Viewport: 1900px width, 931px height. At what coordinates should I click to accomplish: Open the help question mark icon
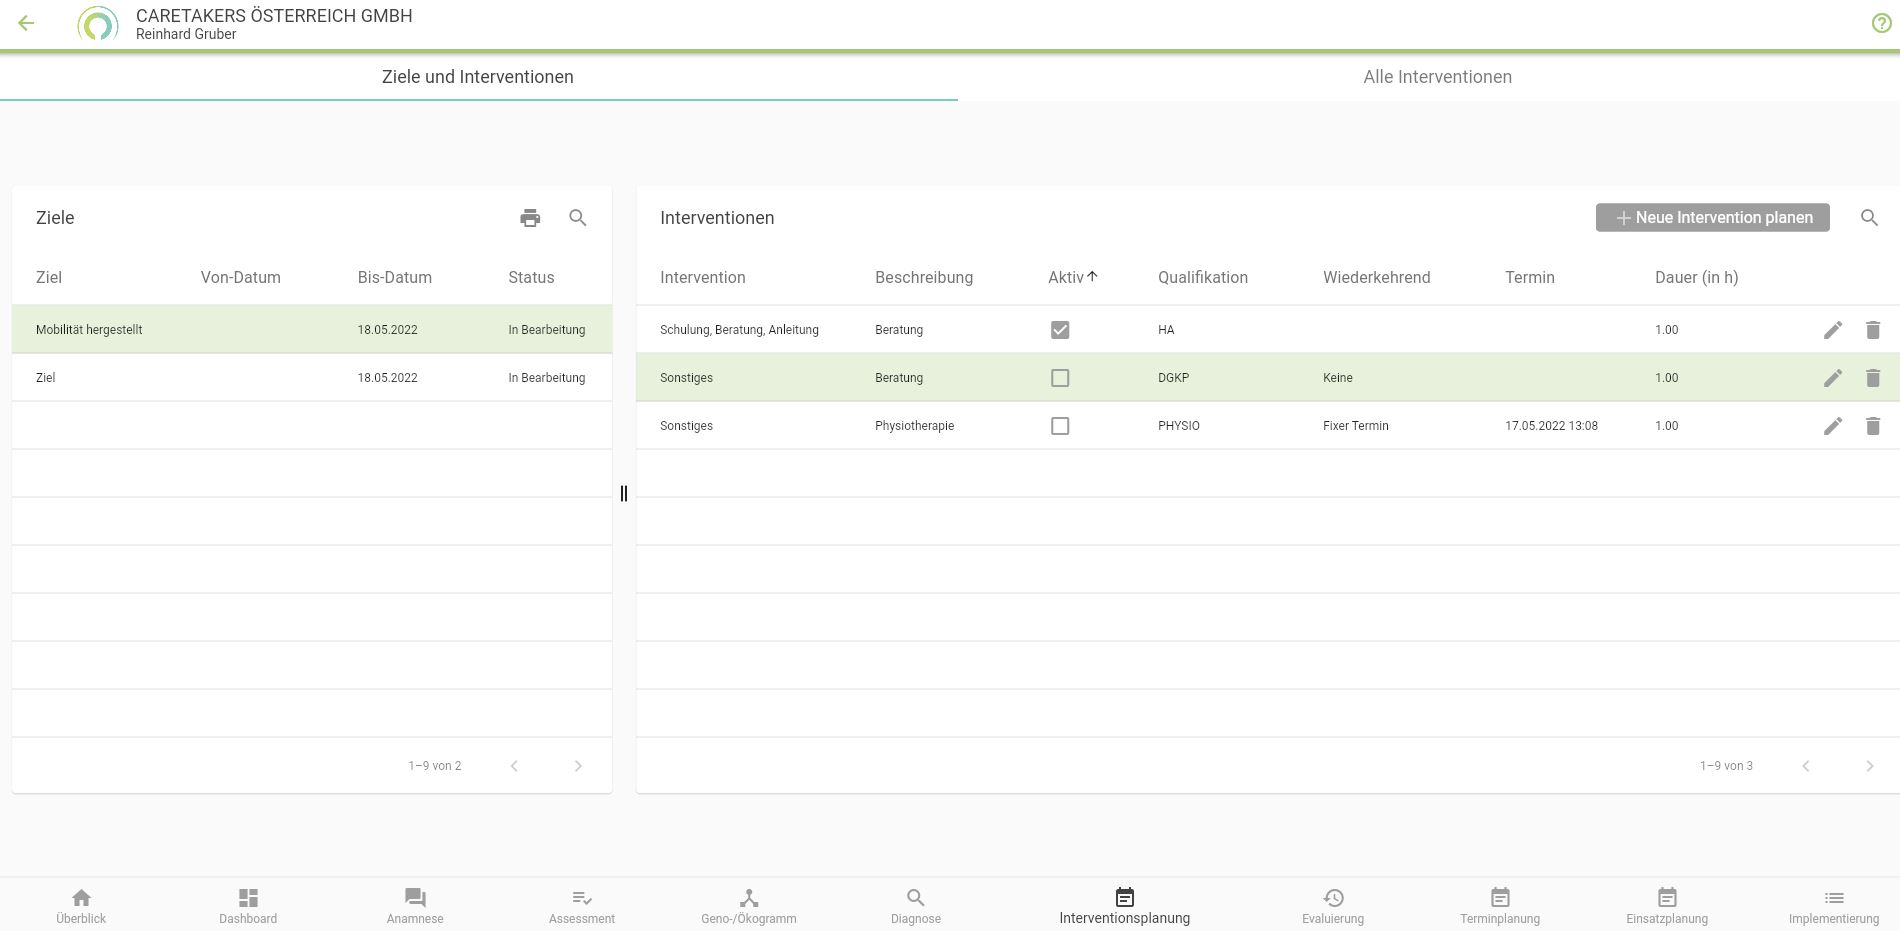pyautogui.click(x=1881, y=24)
